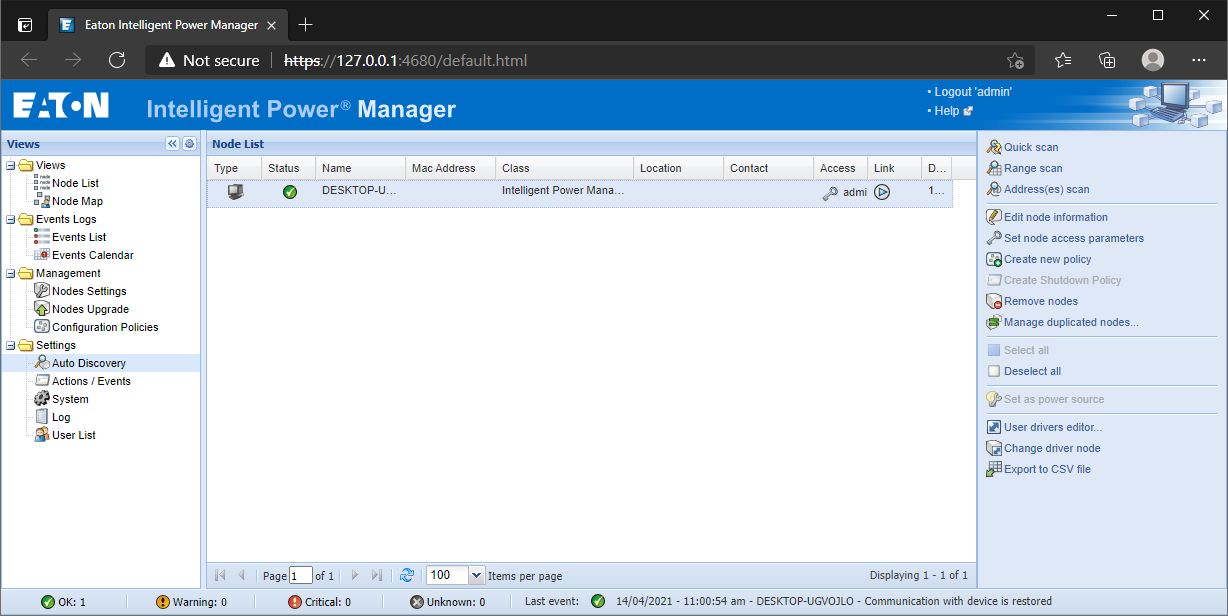1228x616 pixels.
Task: Click Remove nodes
Action: pyautogui.click(x=1041, y=301)
